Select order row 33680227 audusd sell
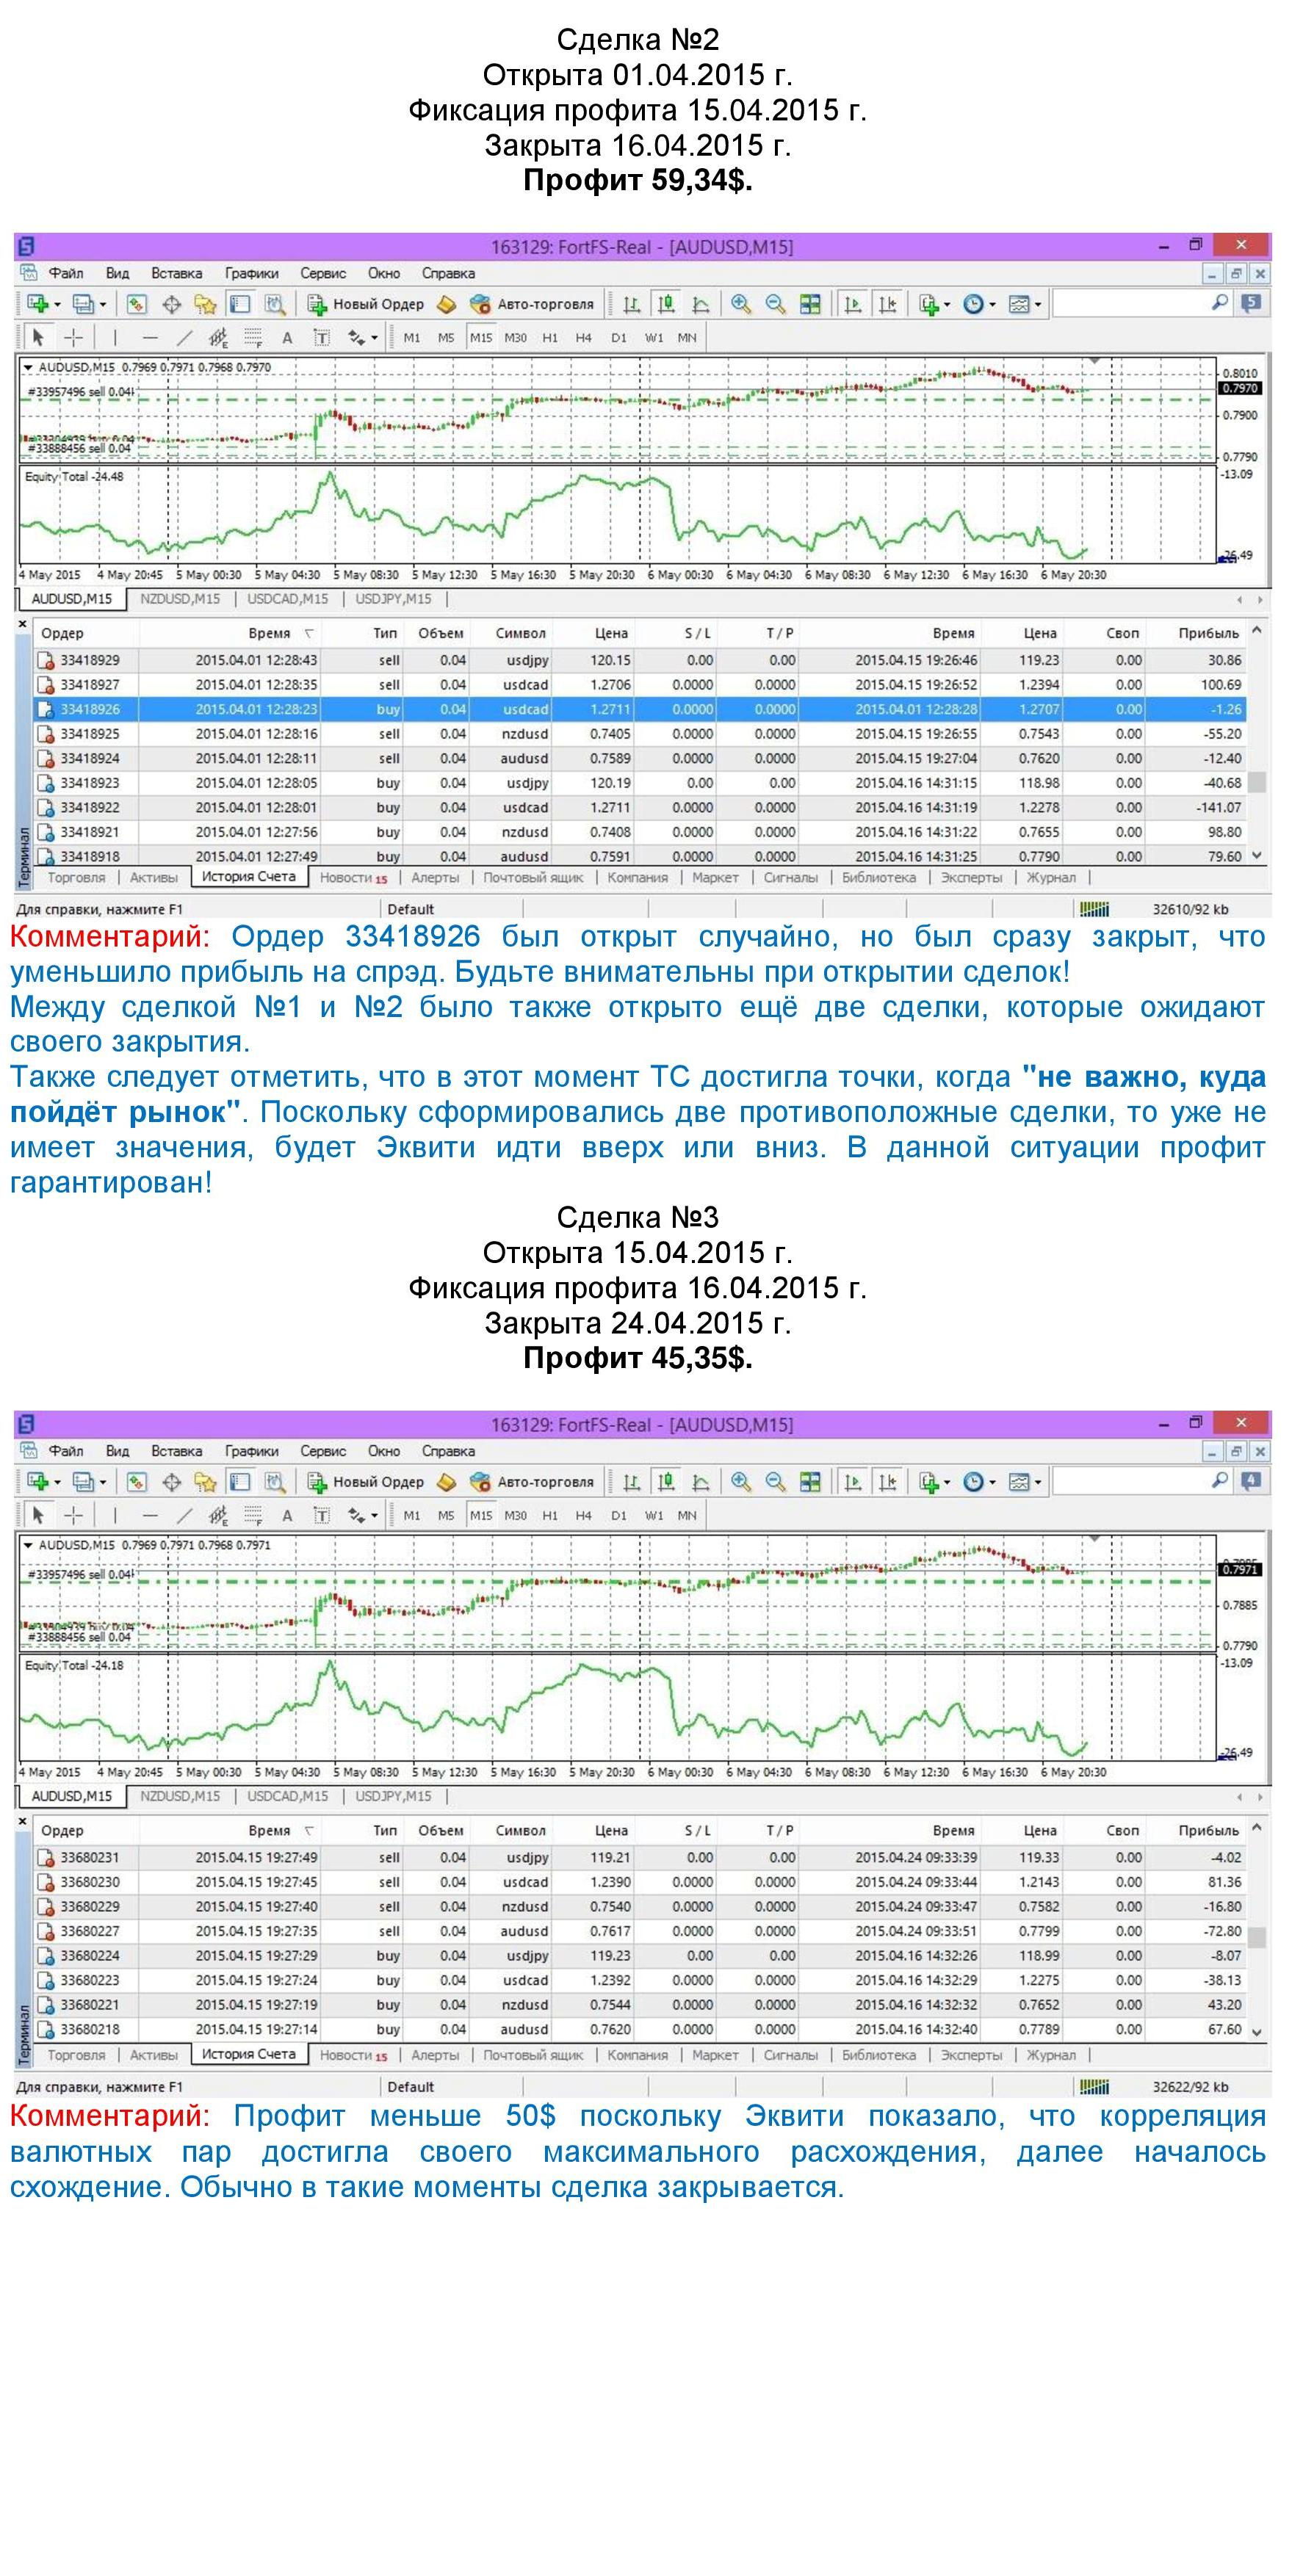Screen dimensions: 1292x2576 coord(640,1931)
